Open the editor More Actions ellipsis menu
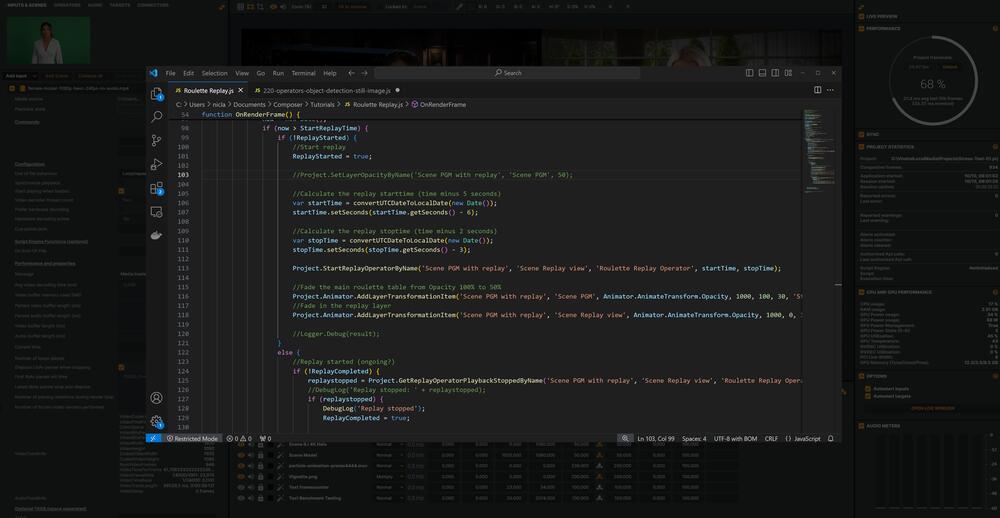 point(831,90)
